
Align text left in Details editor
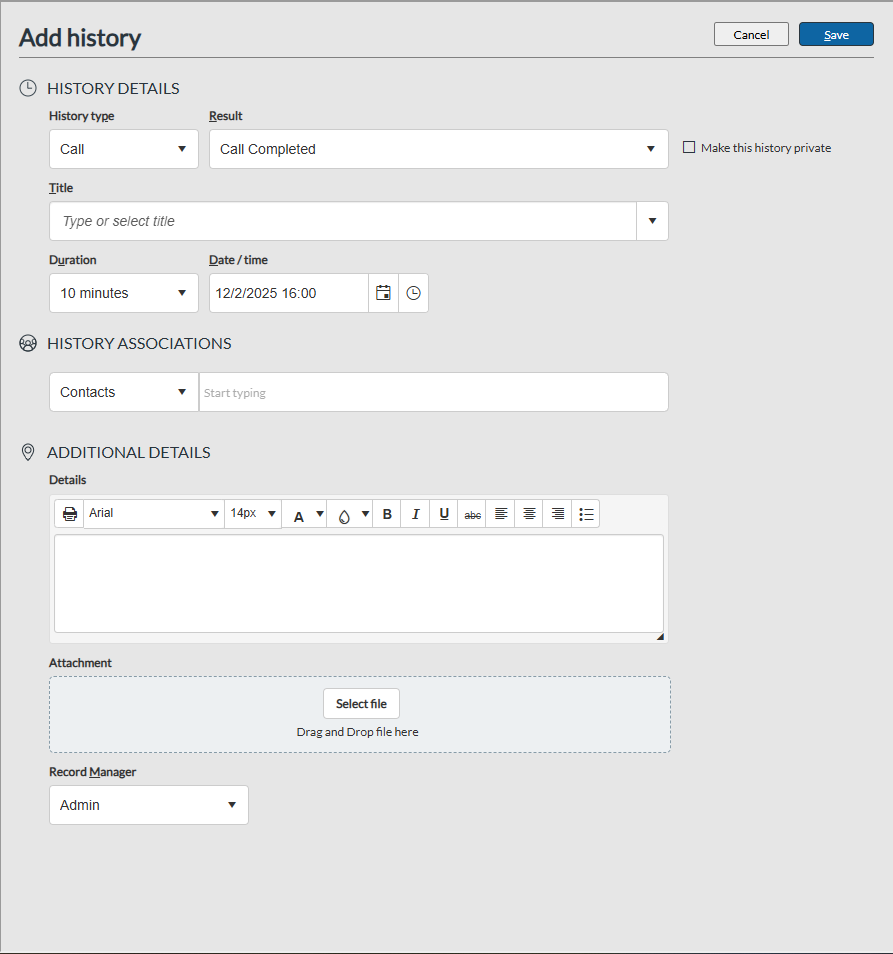click(501, 514)
